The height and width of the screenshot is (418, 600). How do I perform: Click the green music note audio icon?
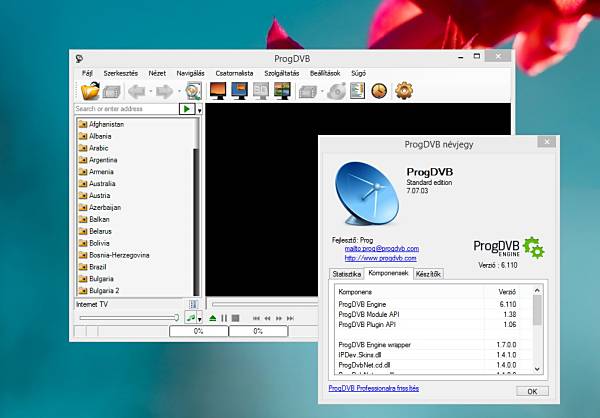click(190, 318)
